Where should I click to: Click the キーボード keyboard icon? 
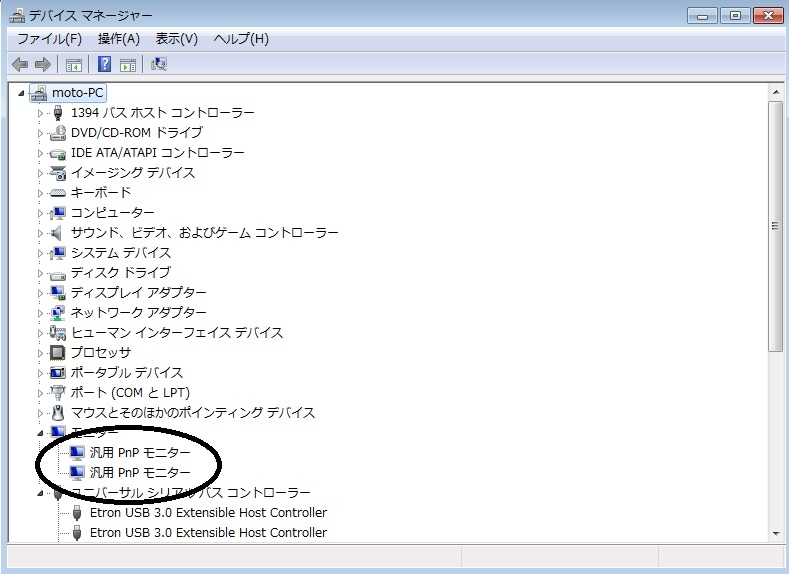click(58, 193)
